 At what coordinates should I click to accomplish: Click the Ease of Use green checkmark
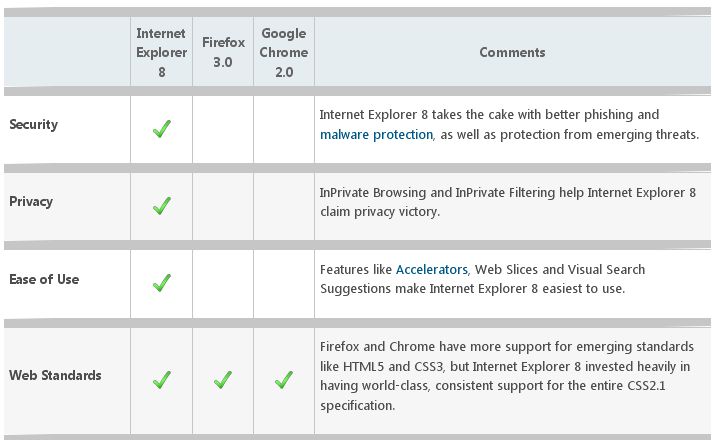pyautogui.click(x=162, y=282)
